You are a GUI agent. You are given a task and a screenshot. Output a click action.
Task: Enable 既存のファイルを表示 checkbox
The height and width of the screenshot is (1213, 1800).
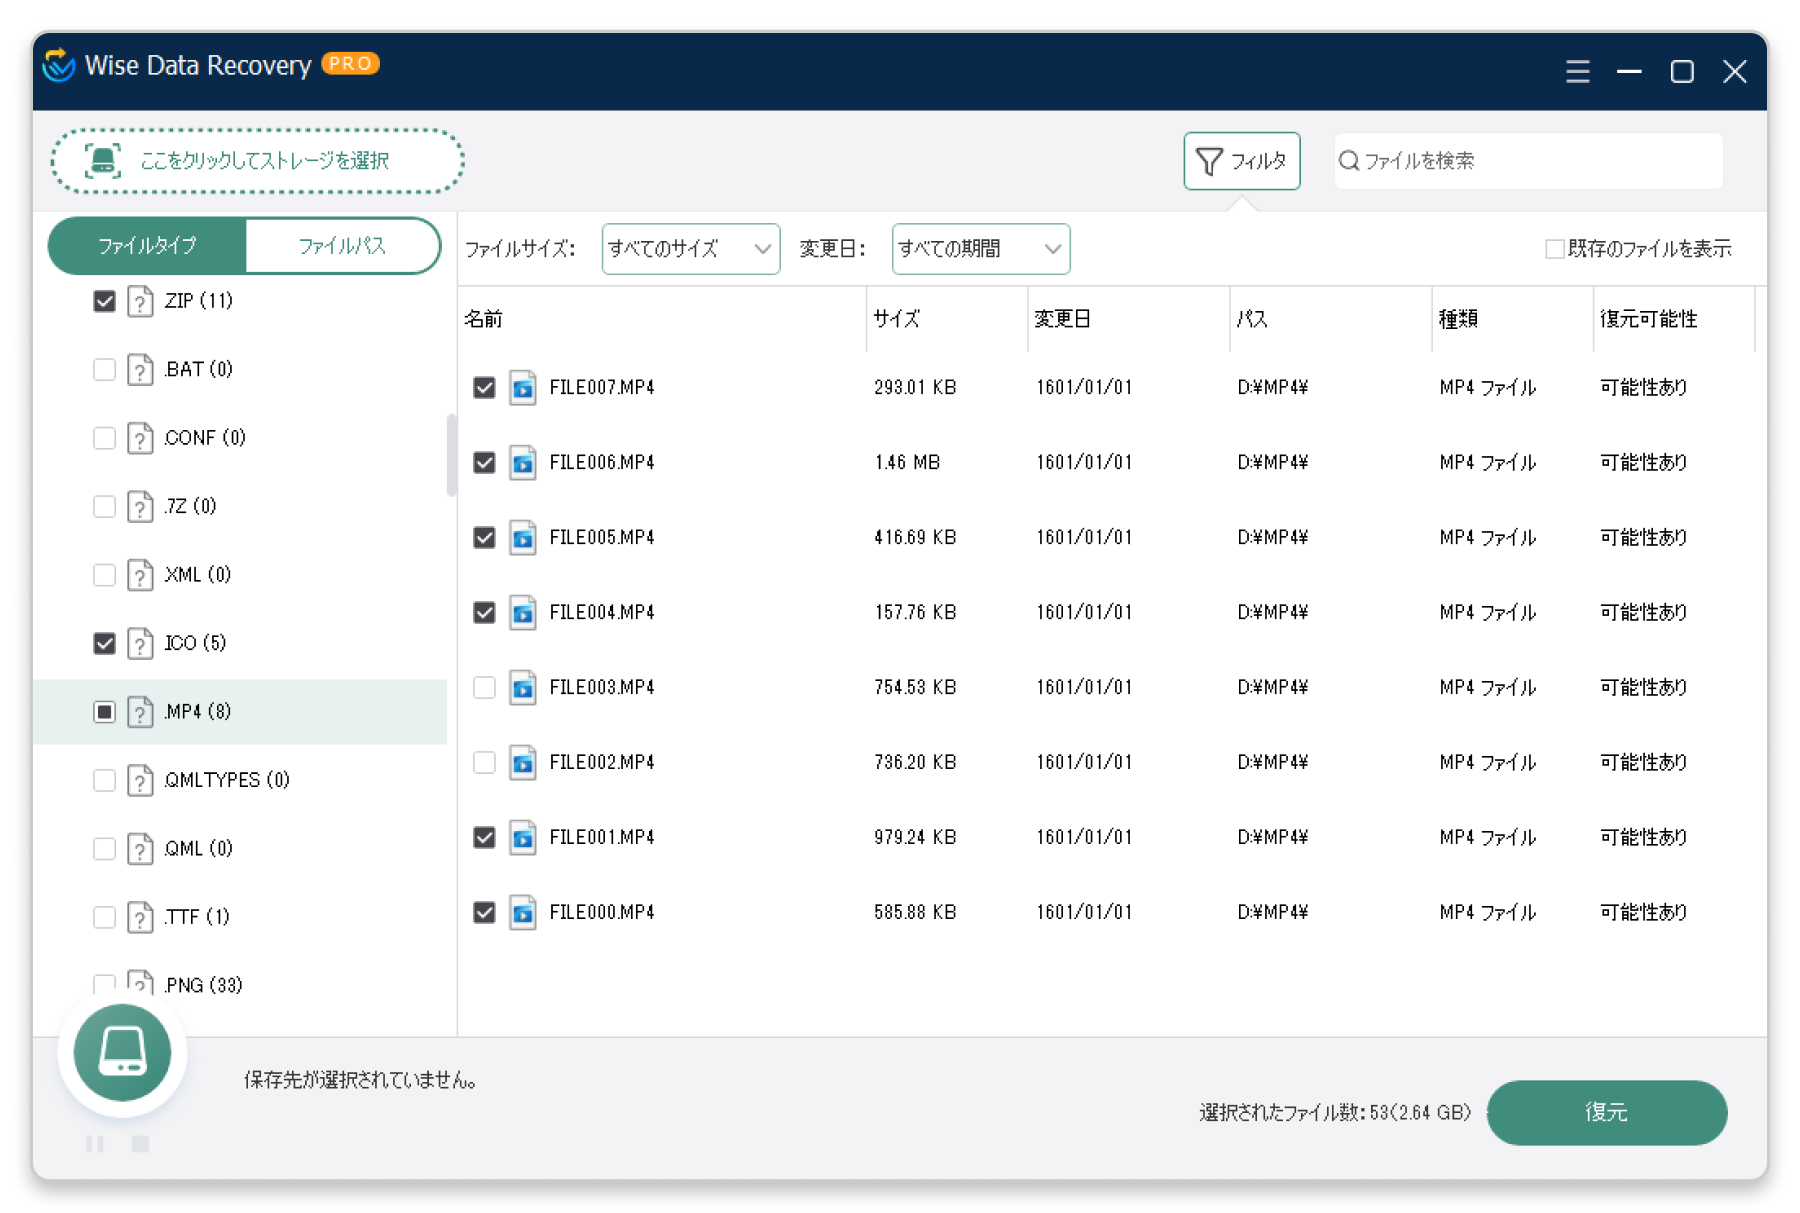click(1554, 249)
